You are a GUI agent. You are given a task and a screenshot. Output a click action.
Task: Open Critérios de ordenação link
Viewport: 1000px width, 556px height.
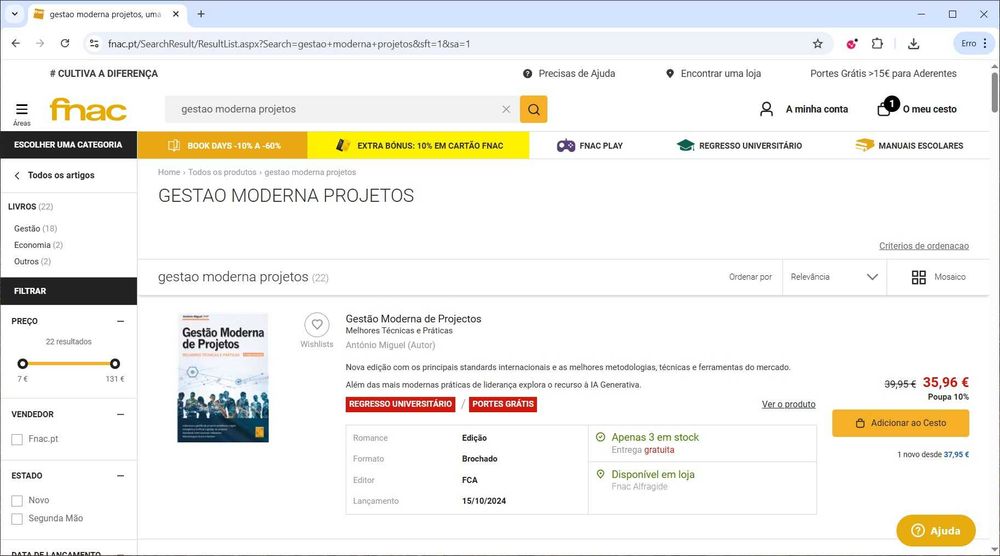click(x=923, y=245)
